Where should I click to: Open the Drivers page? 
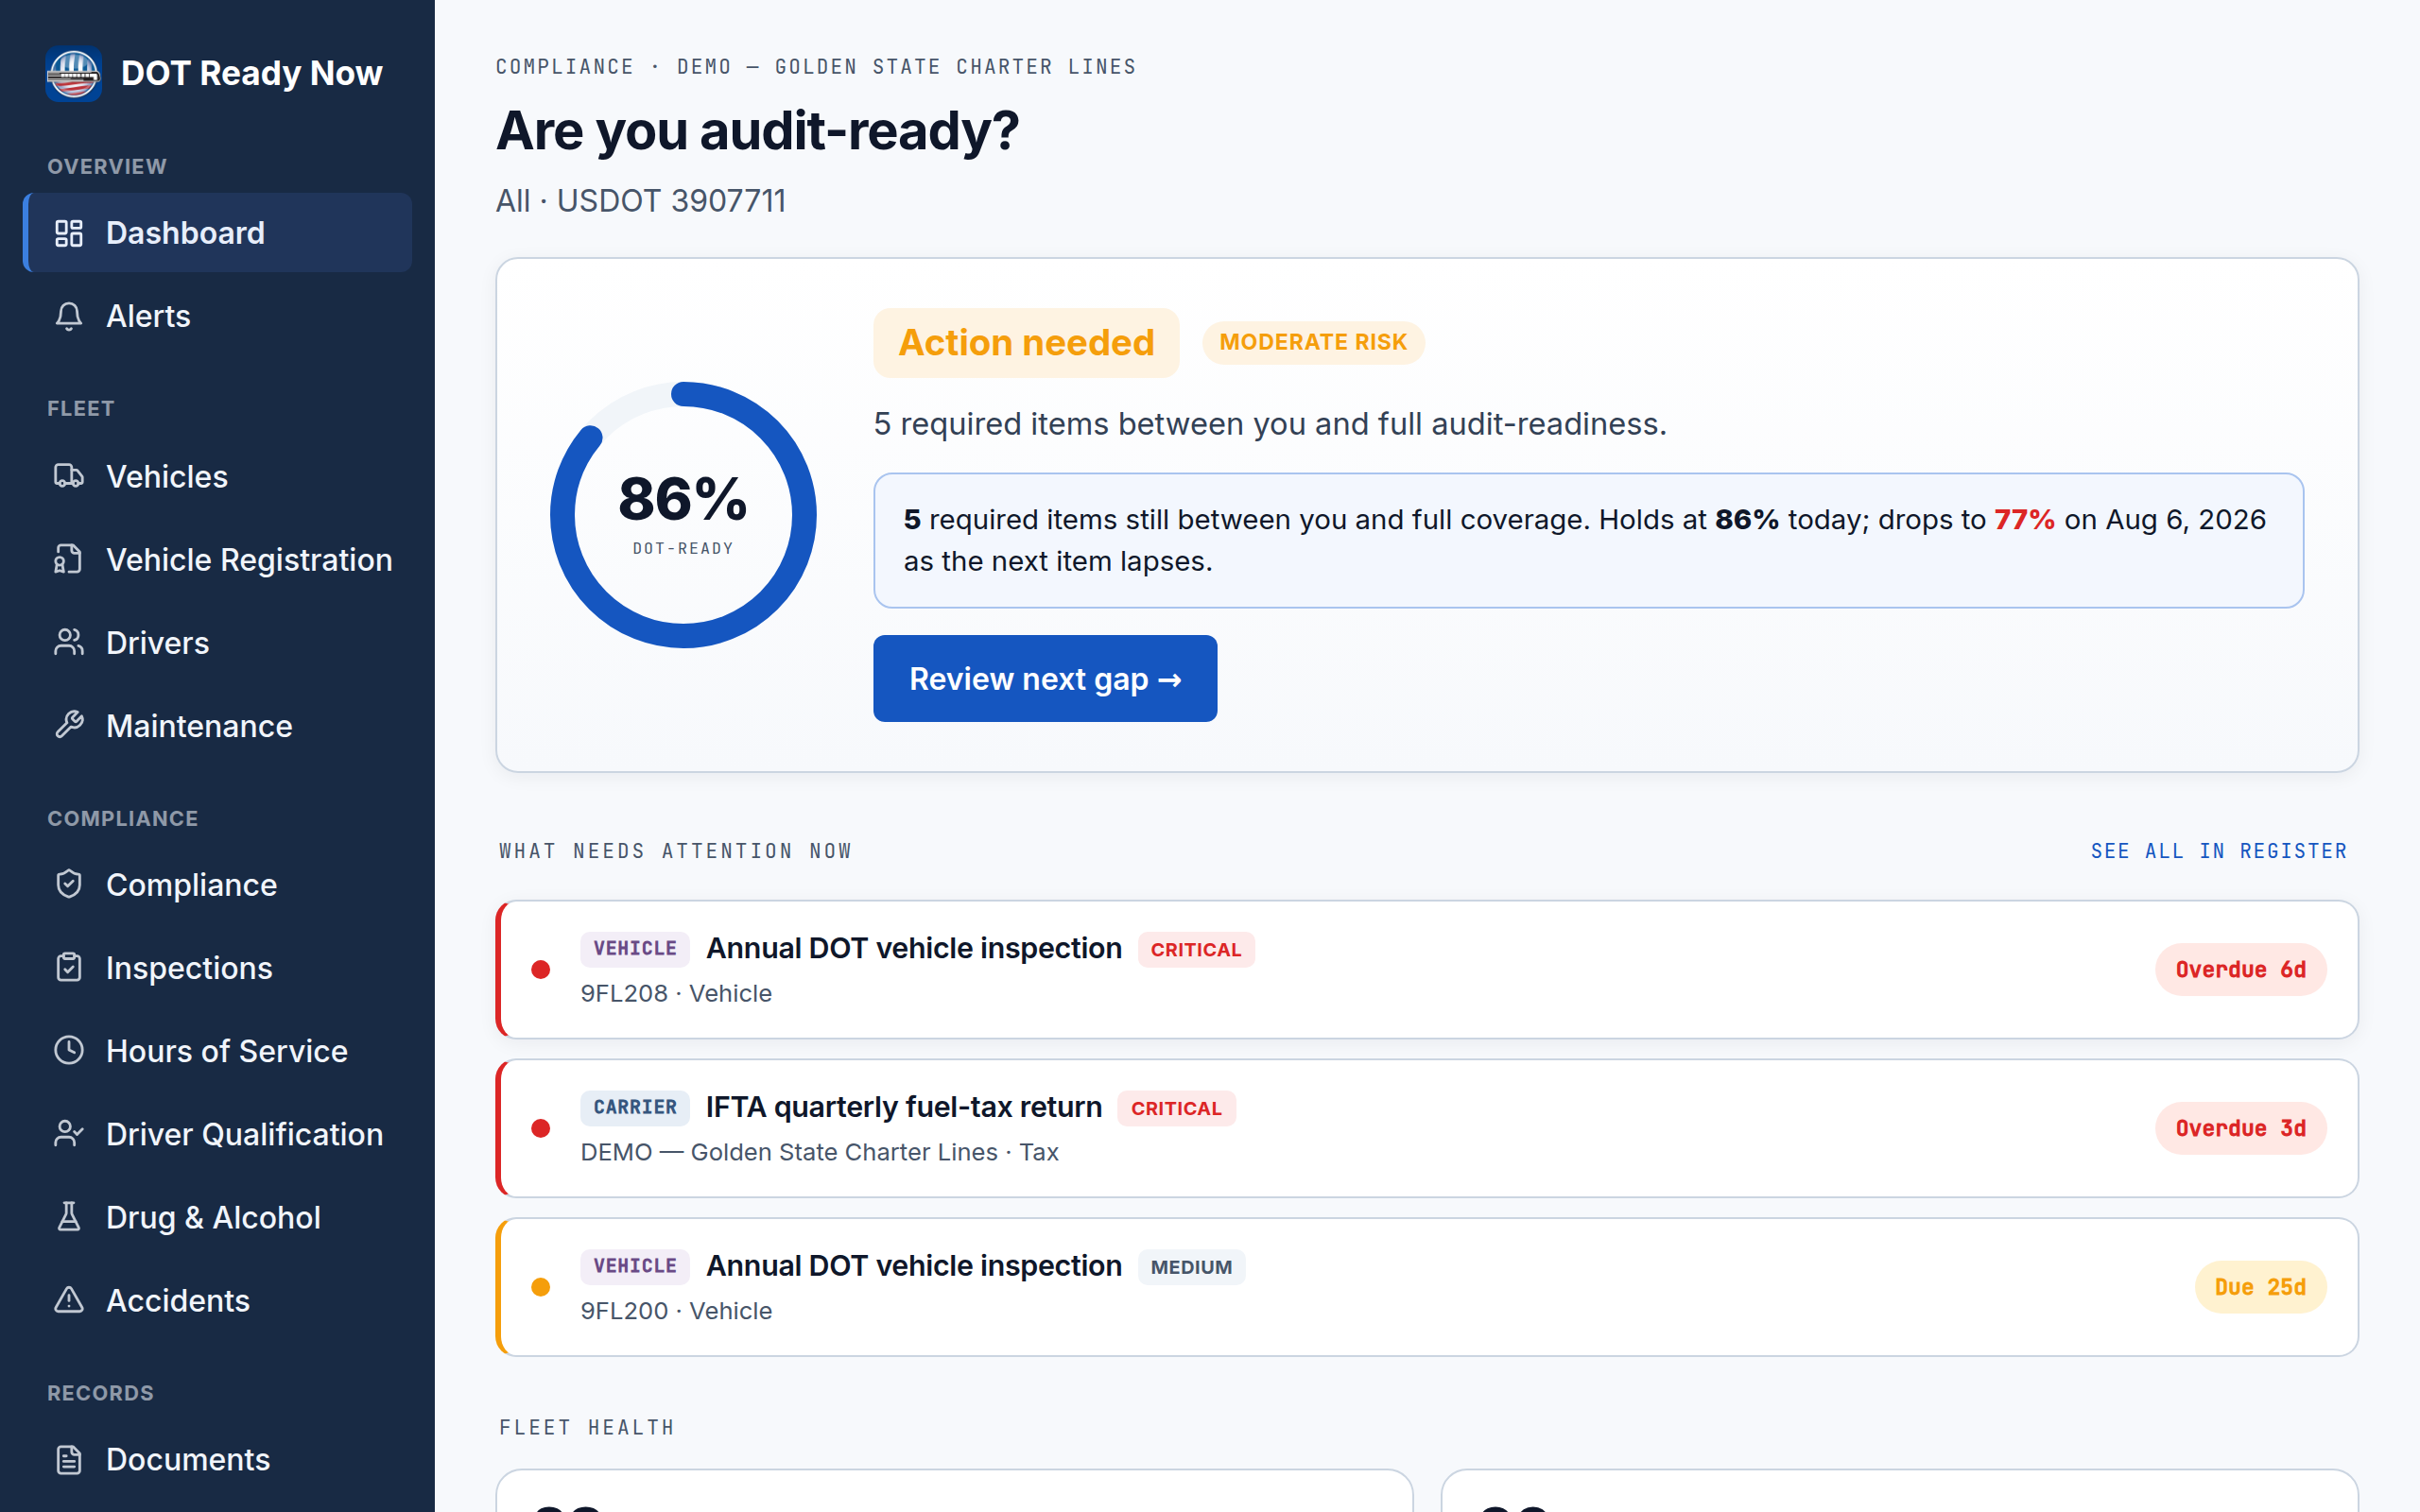coord(217,642)
